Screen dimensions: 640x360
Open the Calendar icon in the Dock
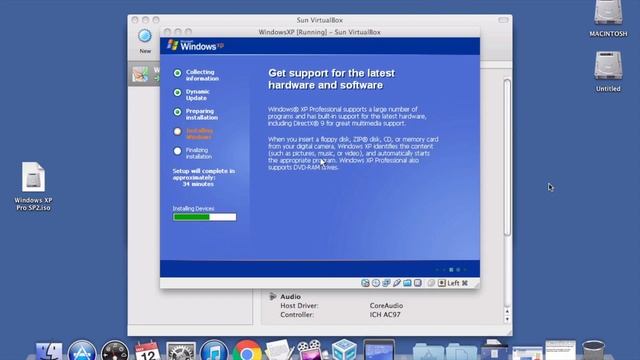pos(147,351)
